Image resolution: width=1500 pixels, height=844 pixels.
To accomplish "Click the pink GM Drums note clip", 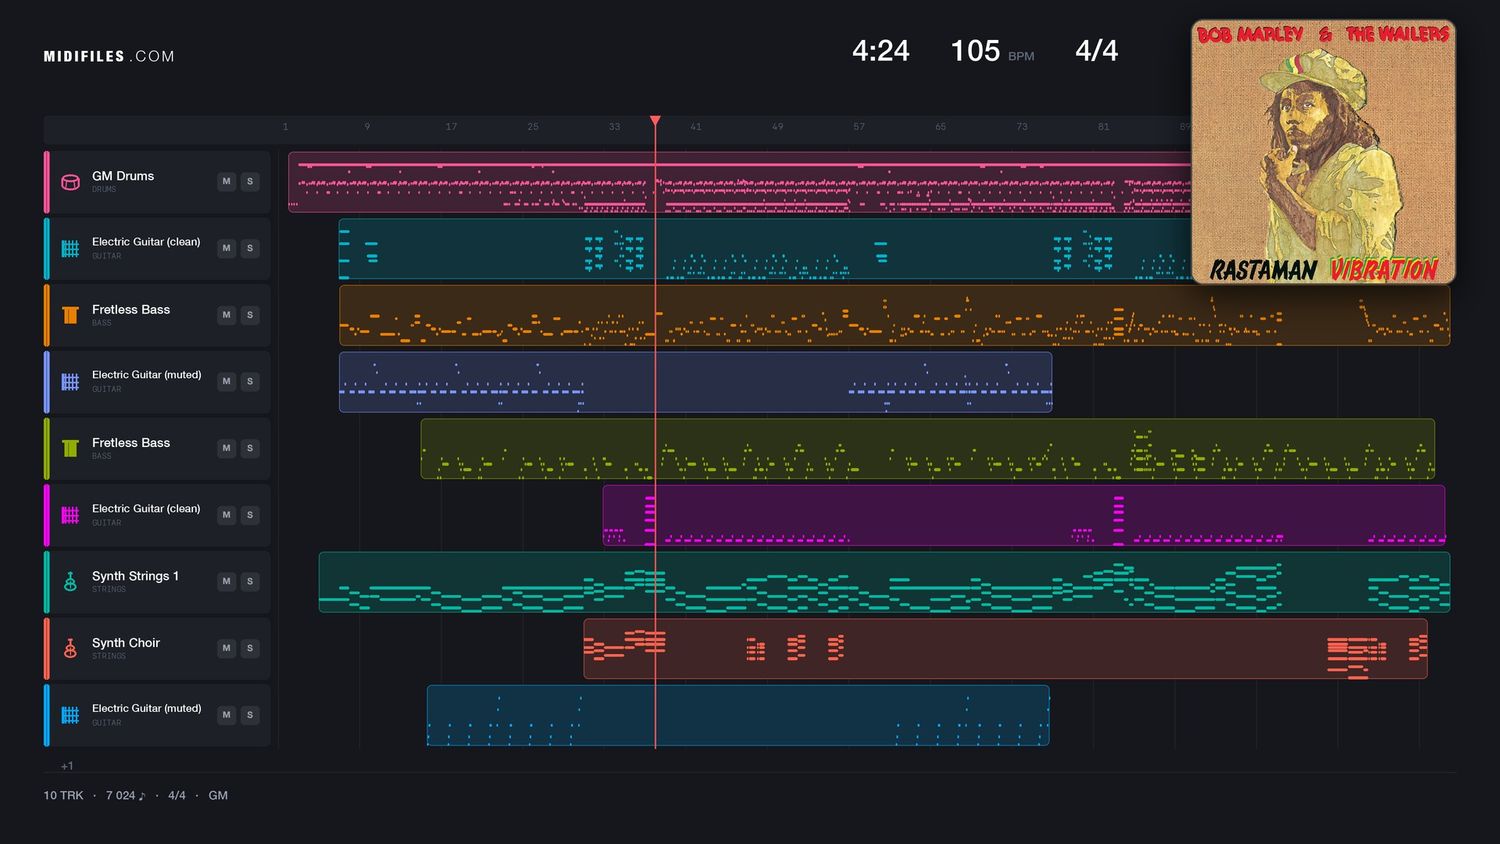I will coord(740,182).
